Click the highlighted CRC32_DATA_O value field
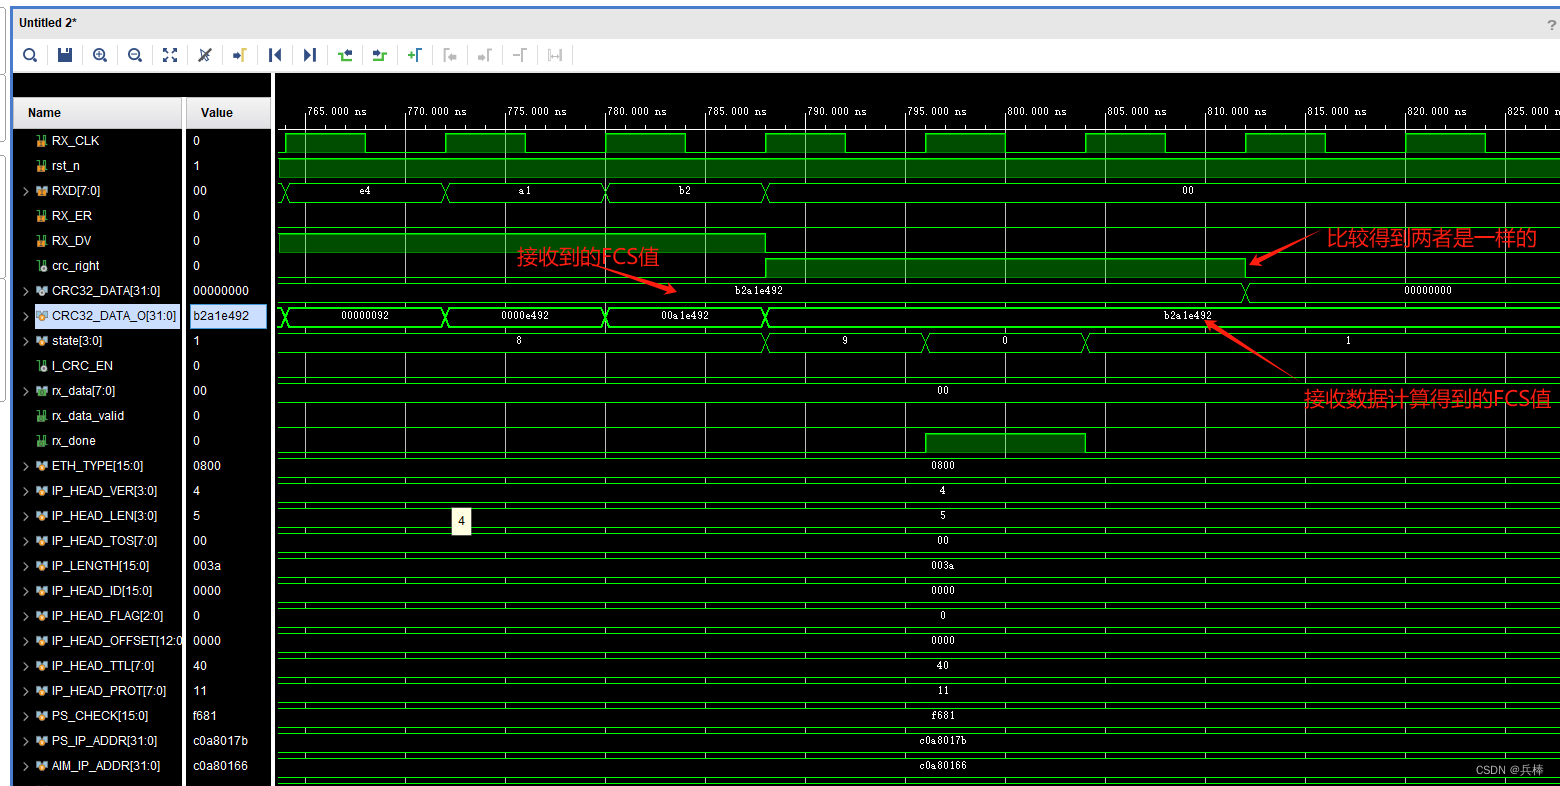 point(228,315)
